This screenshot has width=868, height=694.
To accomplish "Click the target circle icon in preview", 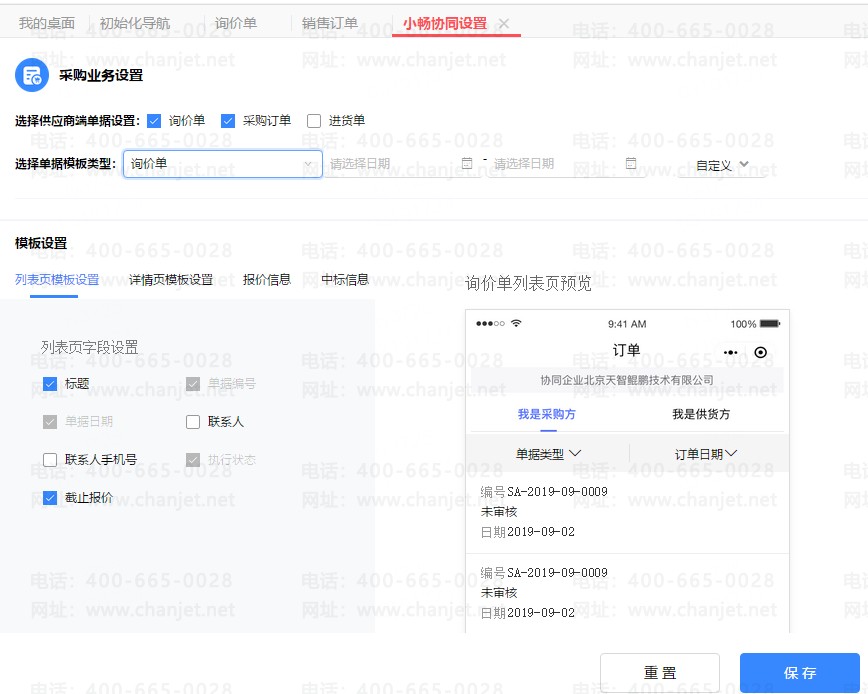I will (x=761, y=352).
